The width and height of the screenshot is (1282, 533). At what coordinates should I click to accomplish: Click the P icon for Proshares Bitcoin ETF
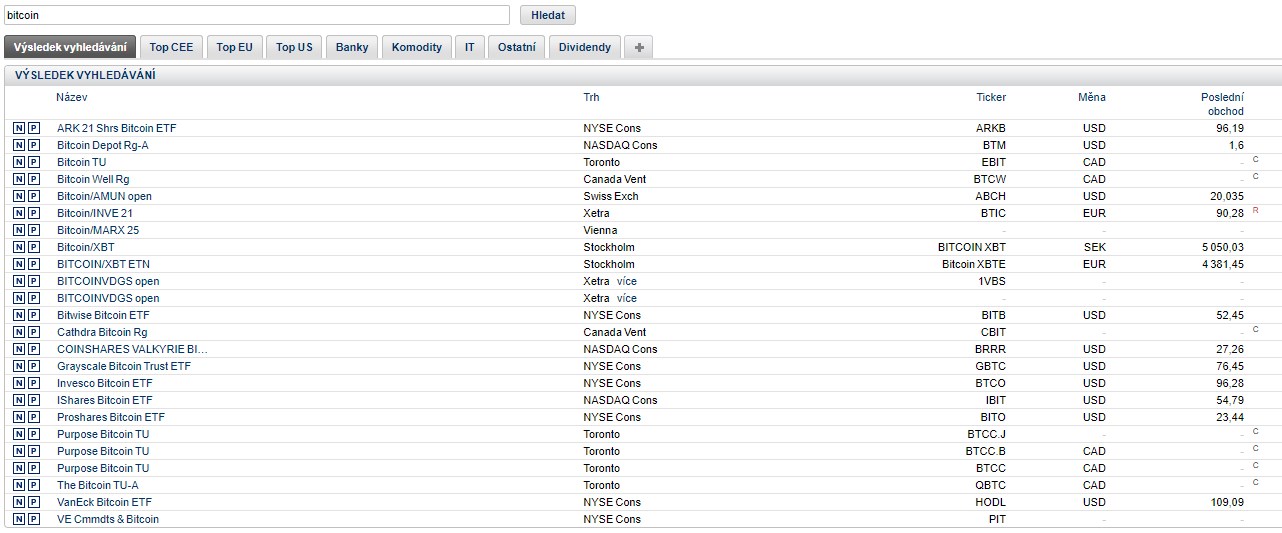33,417
